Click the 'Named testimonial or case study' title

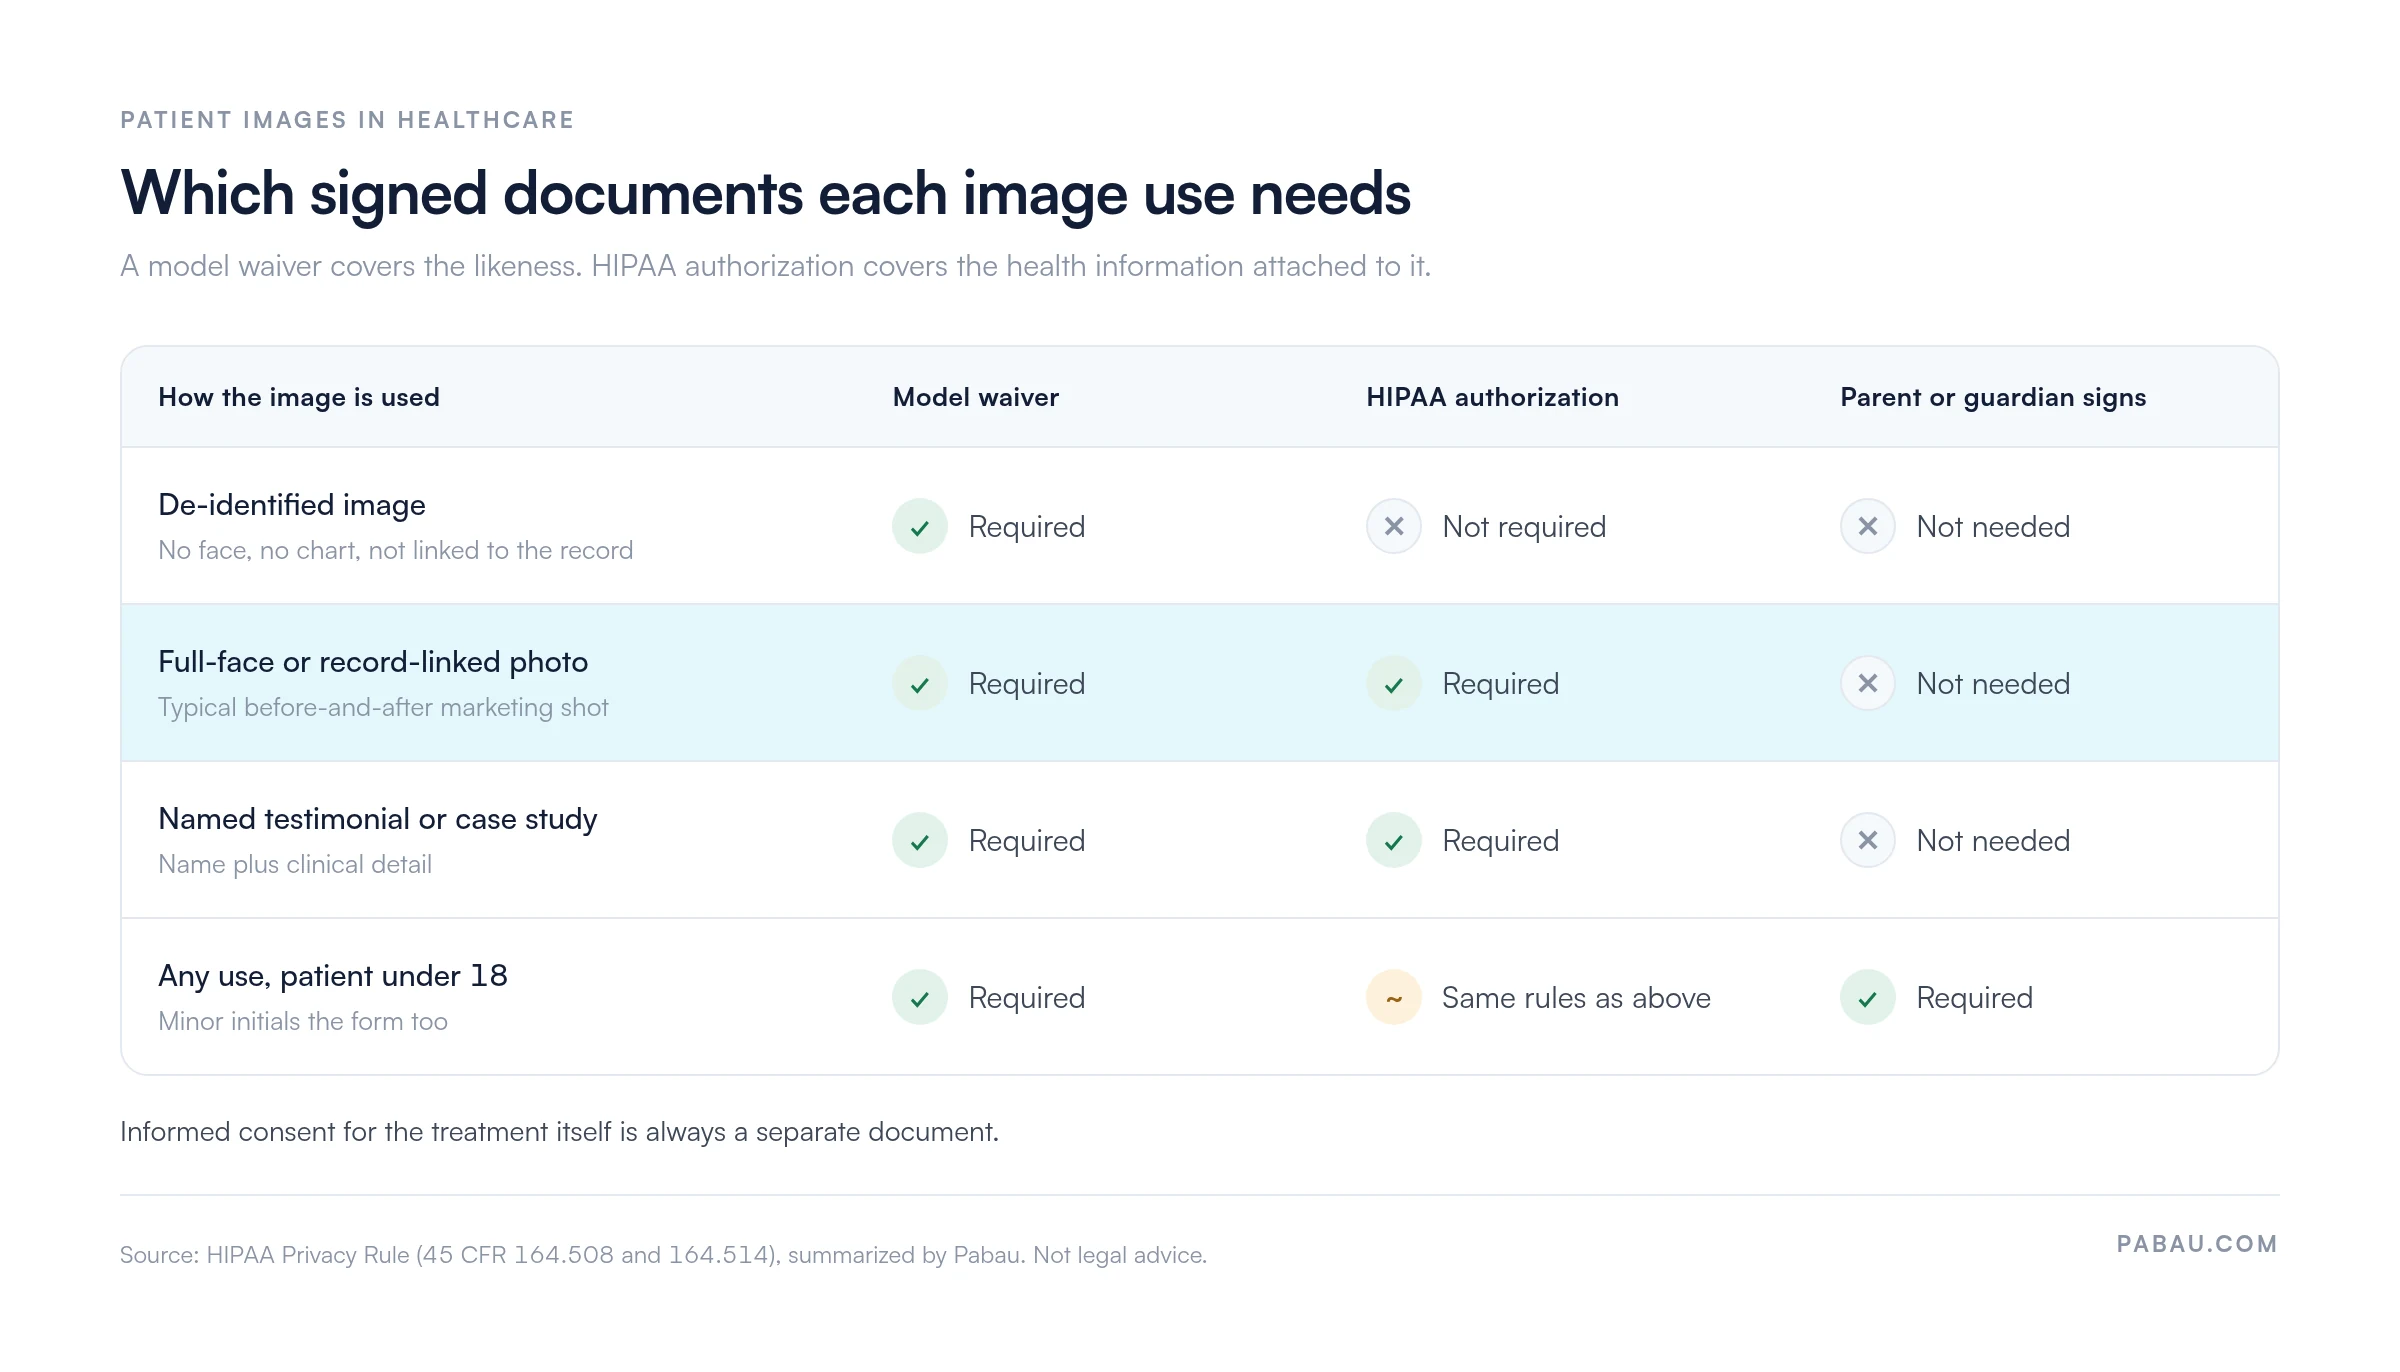[x=378, y=819]
